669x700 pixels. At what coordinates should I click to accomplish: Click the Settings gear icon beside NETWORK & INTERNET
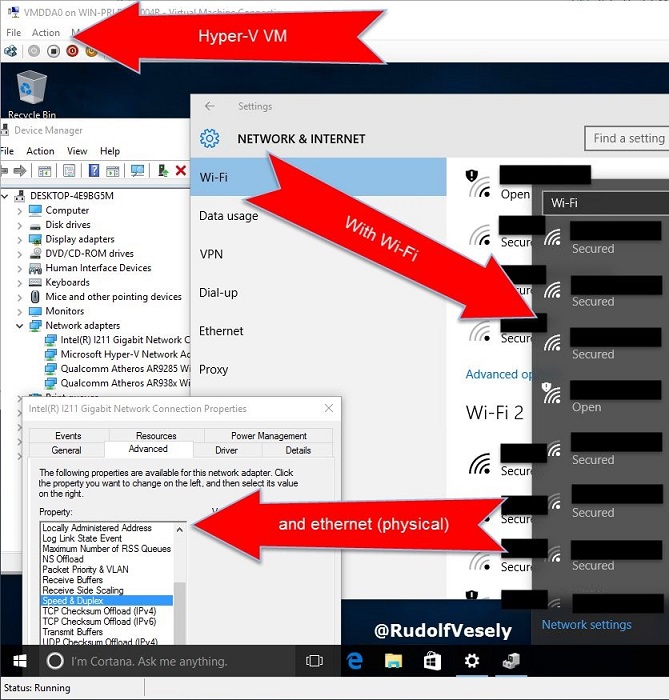click(209, 138)
